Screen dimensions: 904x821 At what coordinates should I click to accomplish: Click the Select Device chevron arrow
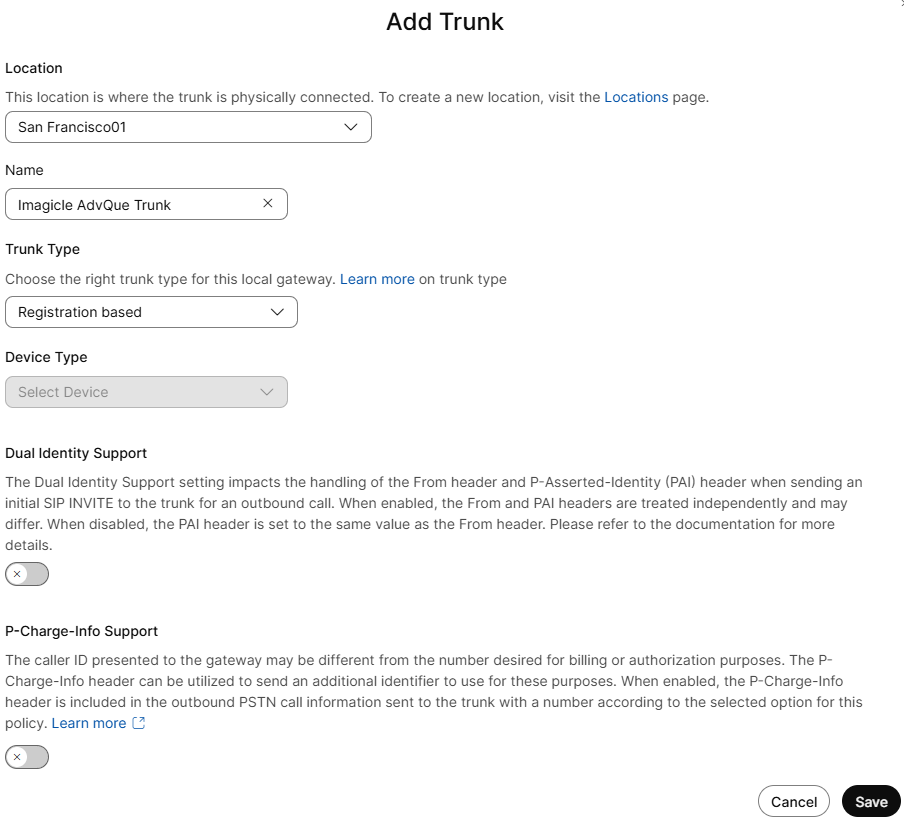pyautogui.click(x=267, y=392)
